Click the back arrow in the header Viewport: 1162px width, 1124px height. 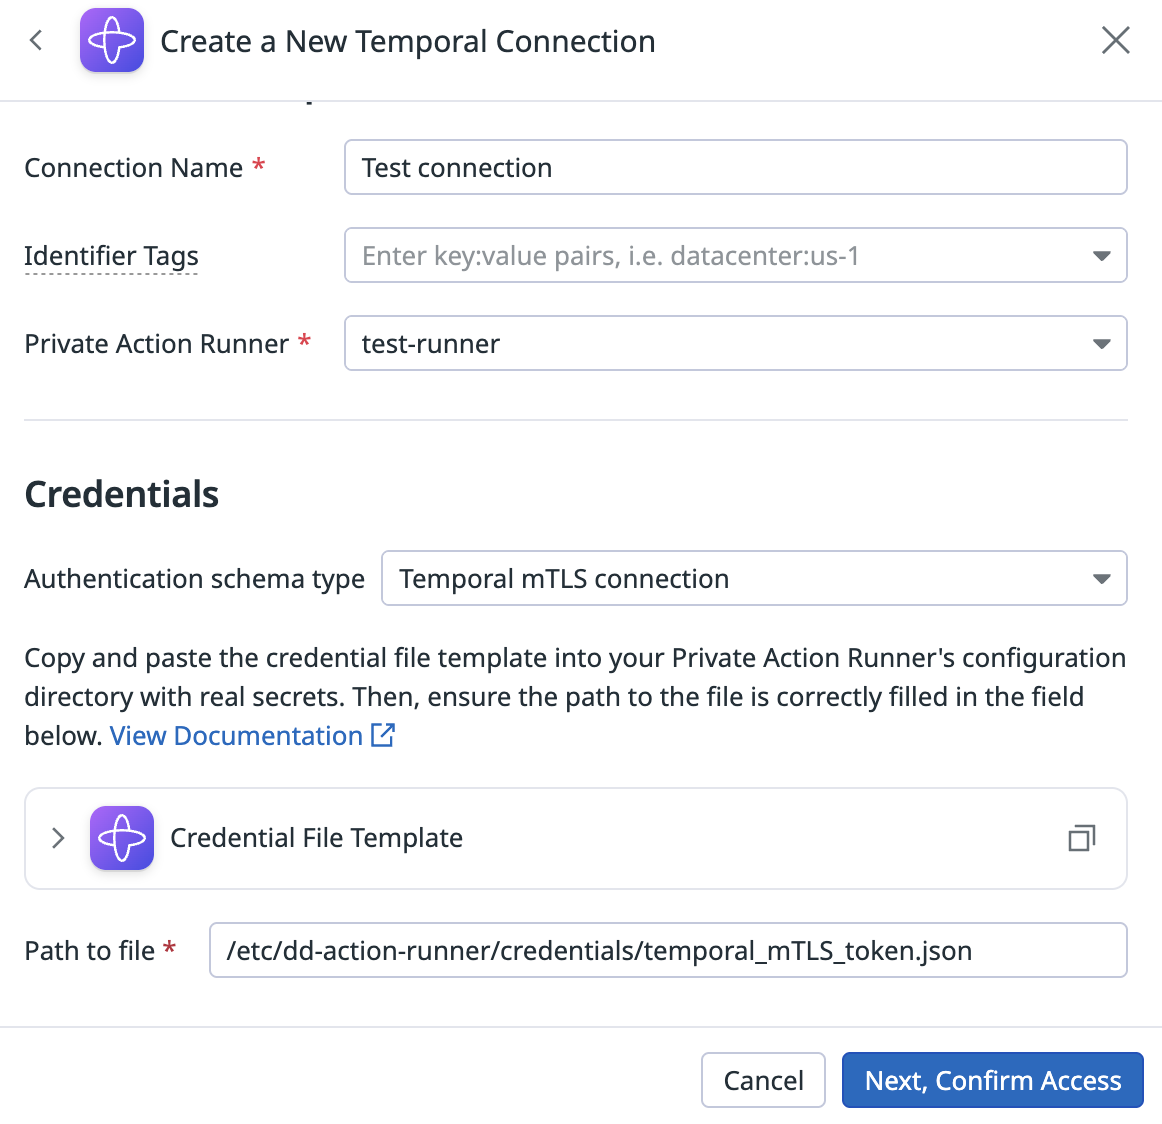coord(36,40)
